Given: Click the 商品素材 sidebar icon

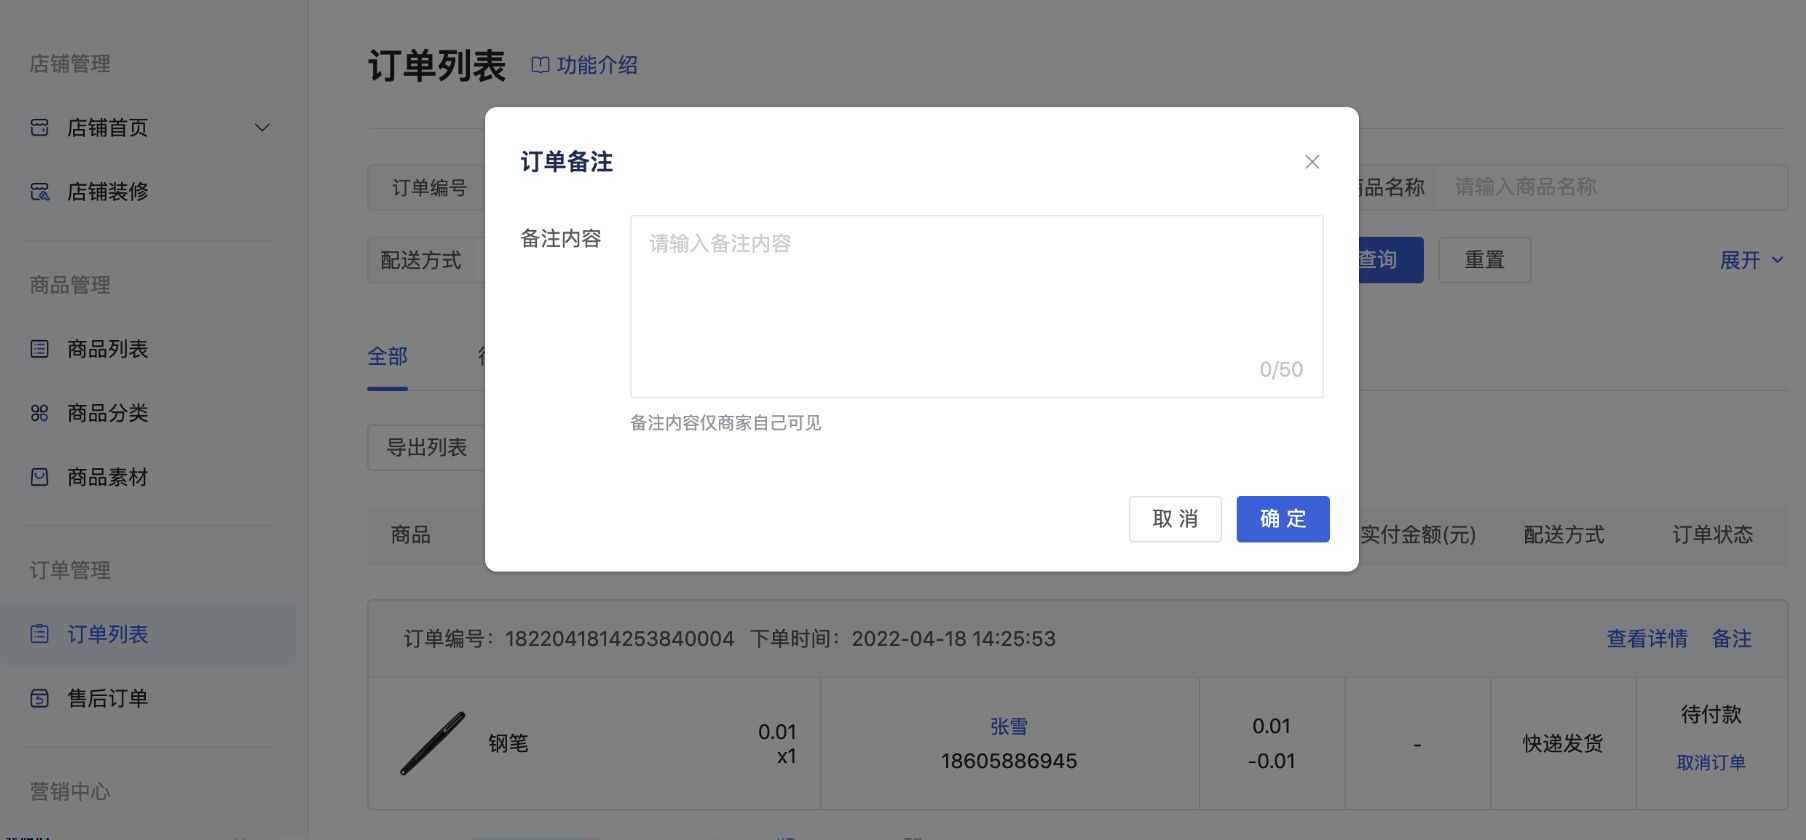Looking at the screenshot, I should coord(40,477).
